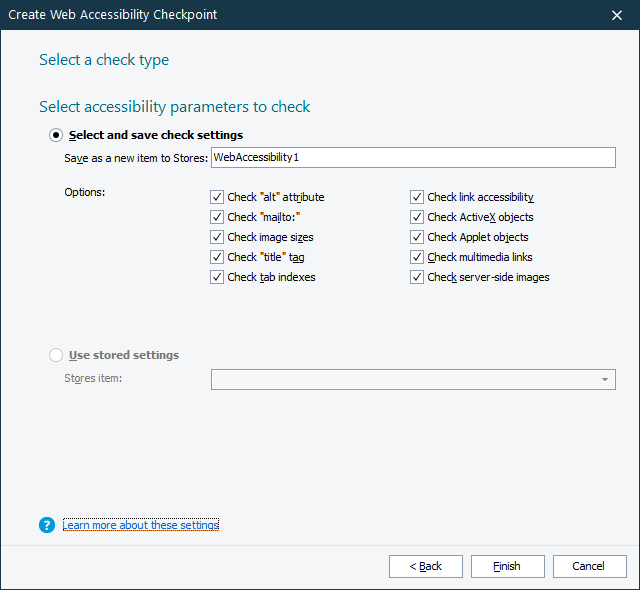
Task: Disable the Check image sizes option
Action: coord(217,237)
